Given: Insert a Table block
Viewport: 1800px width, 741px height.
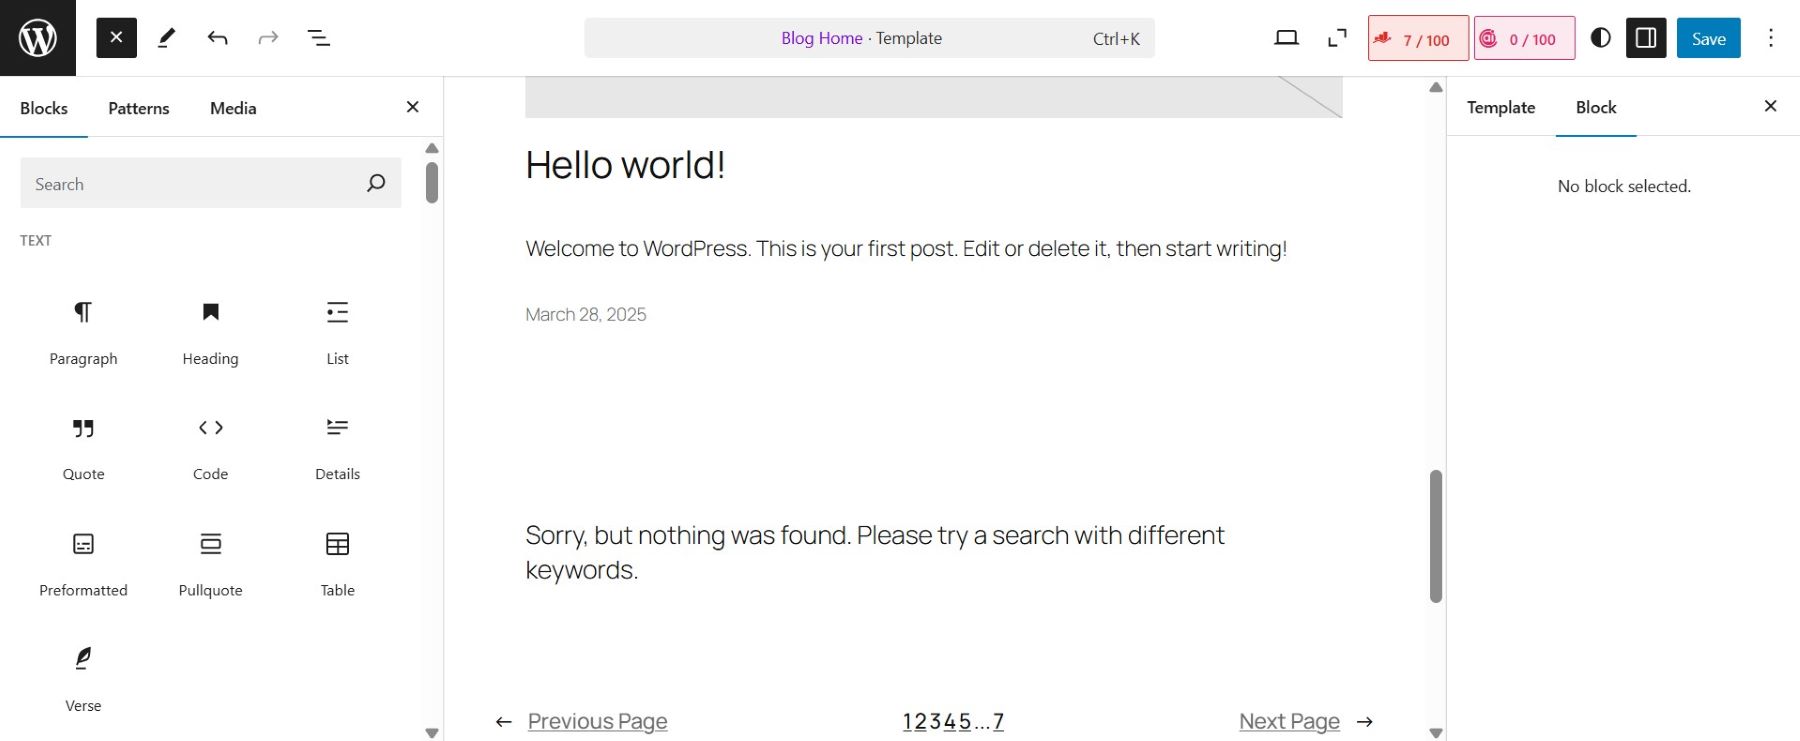Looking at the screenshot, I should 337,563.
